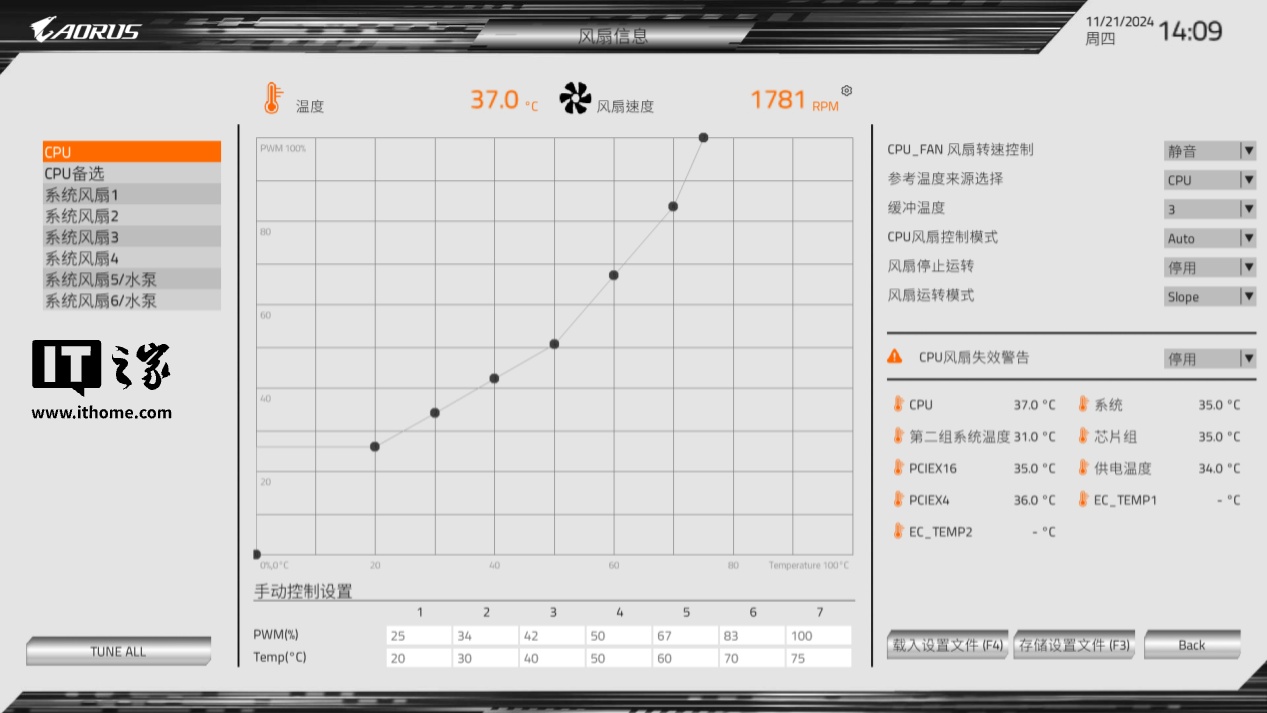Click thermometer icon beside 芯片组 temperature
This screenshot has width=1267, height=713.
(x=1083, y=436)
